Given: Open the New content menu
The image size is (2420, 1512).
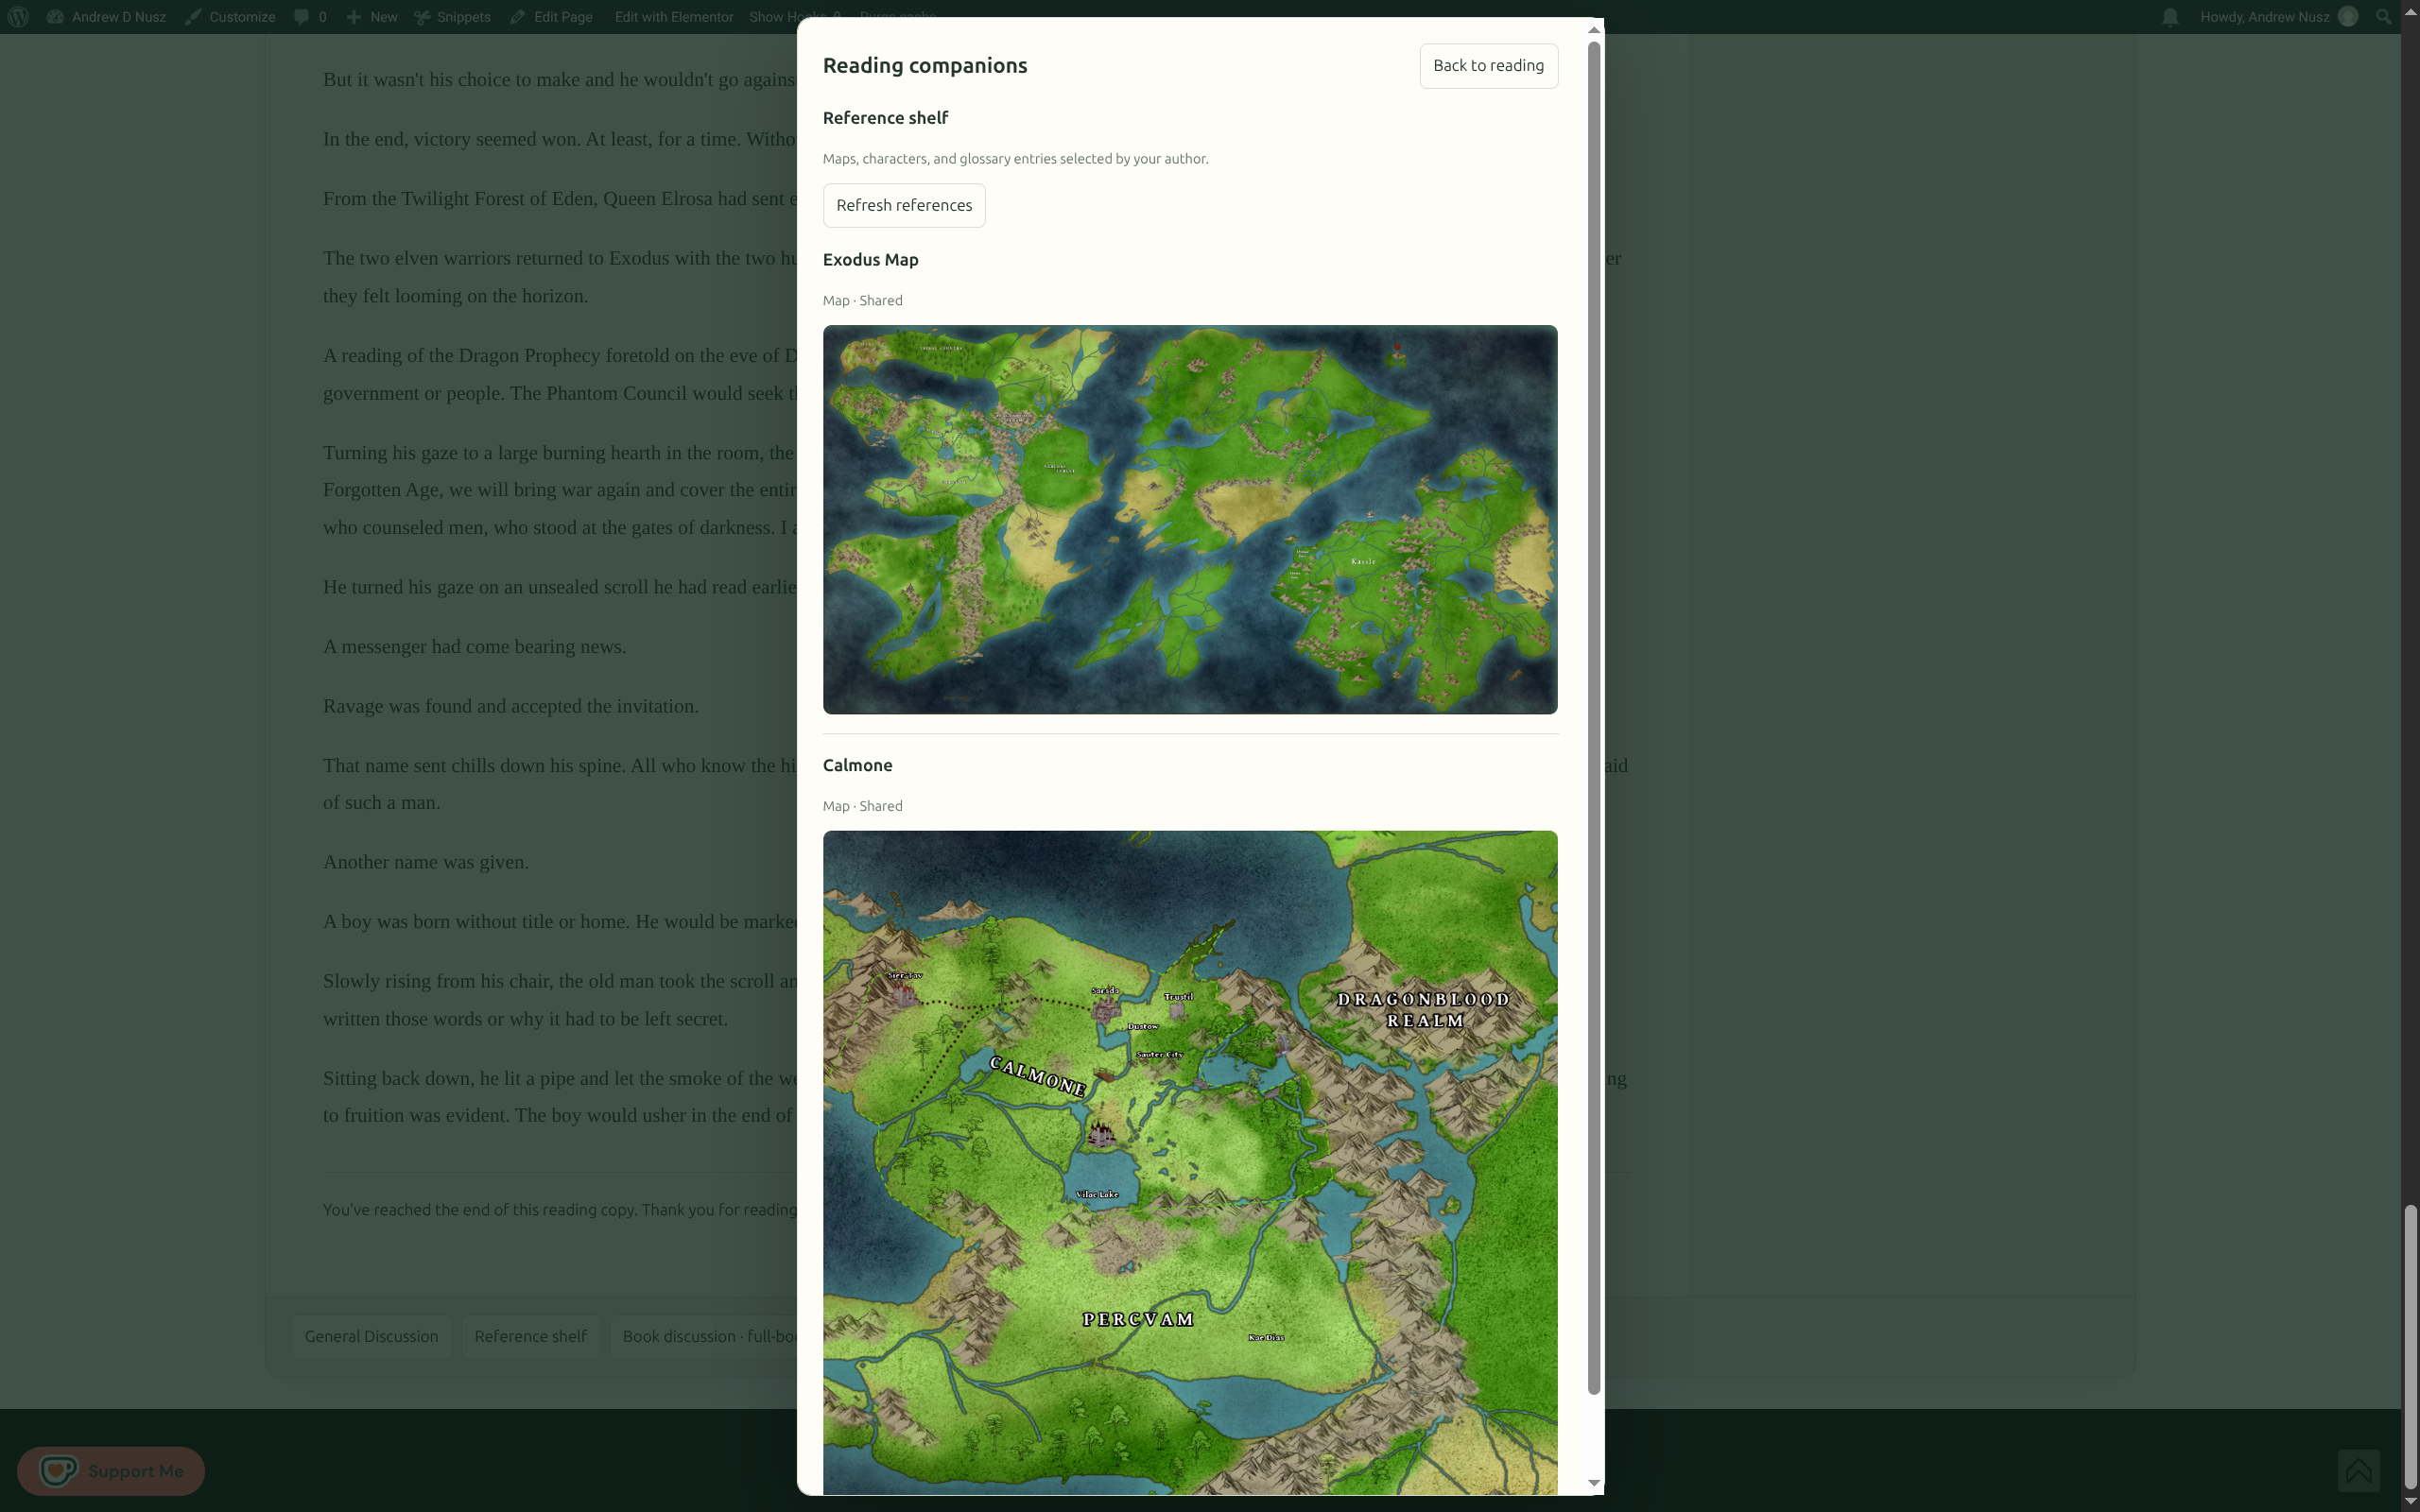Looking at the screenshot, I should pos(372,17).
